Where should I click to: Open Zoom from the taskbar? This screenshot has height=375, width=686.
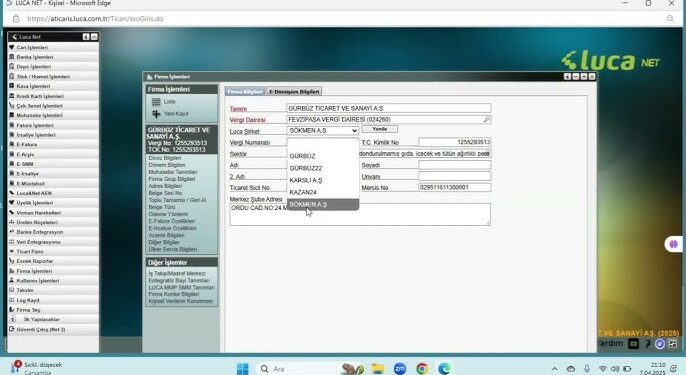400,369
